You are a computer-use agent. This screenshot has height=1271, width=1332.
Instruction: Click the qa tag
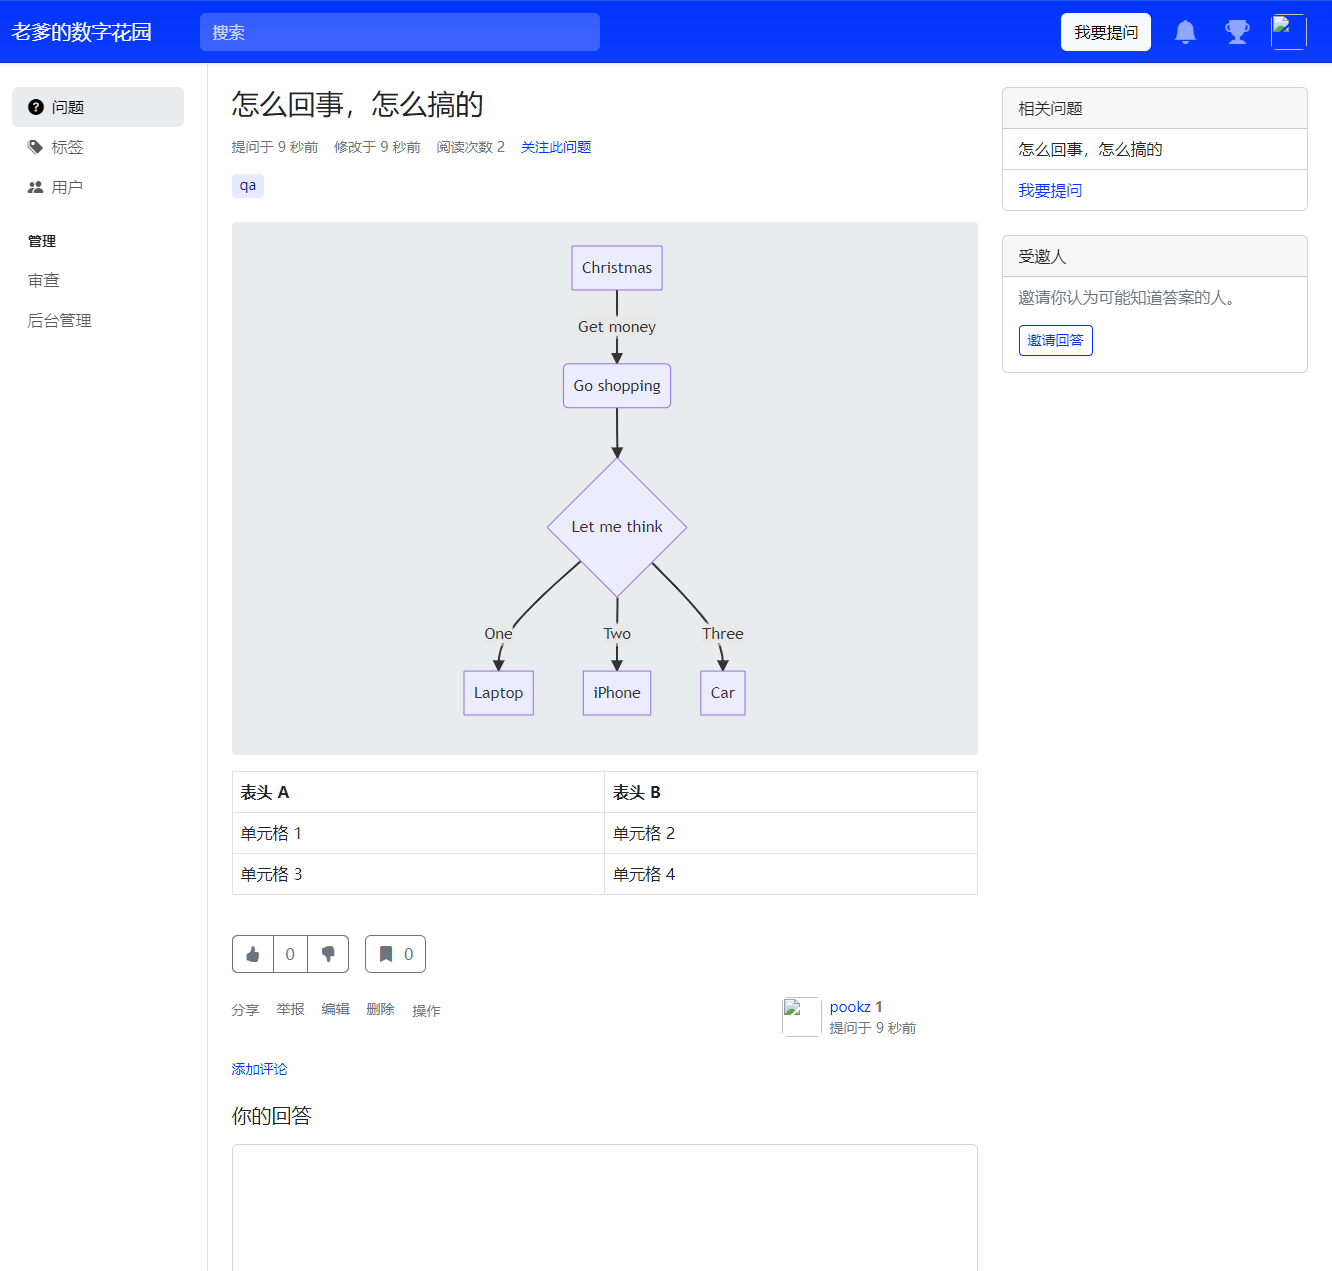[248, 185]
